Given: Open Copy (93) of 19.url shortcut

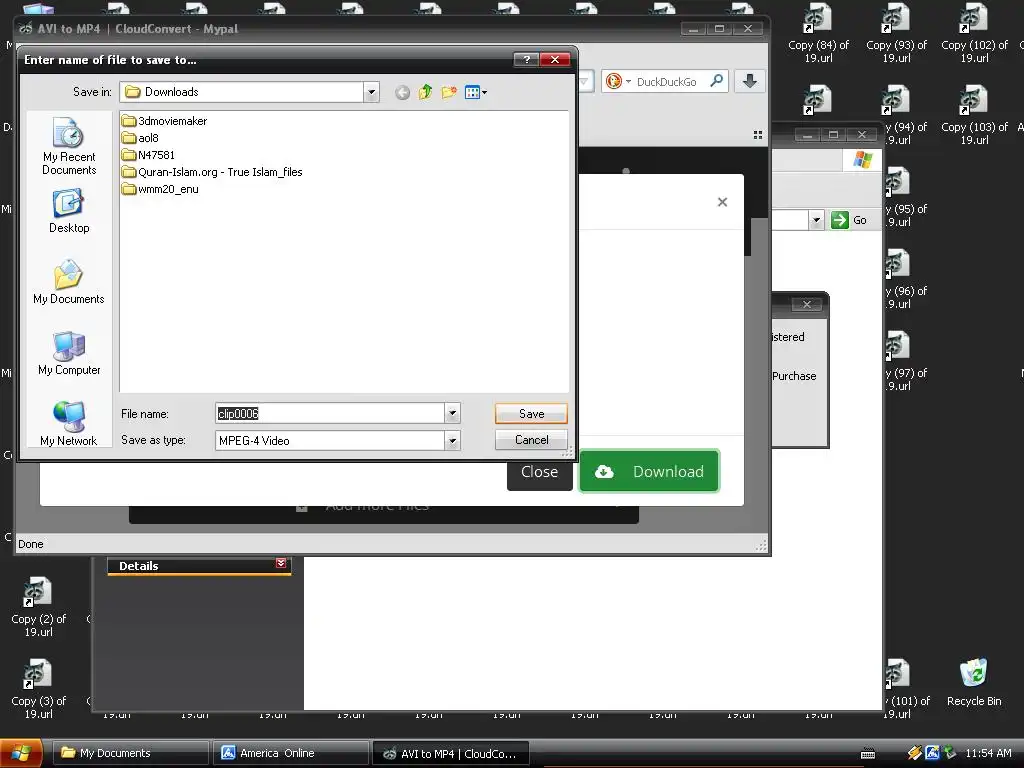Looking at the screenshot, I should point(896,33).
